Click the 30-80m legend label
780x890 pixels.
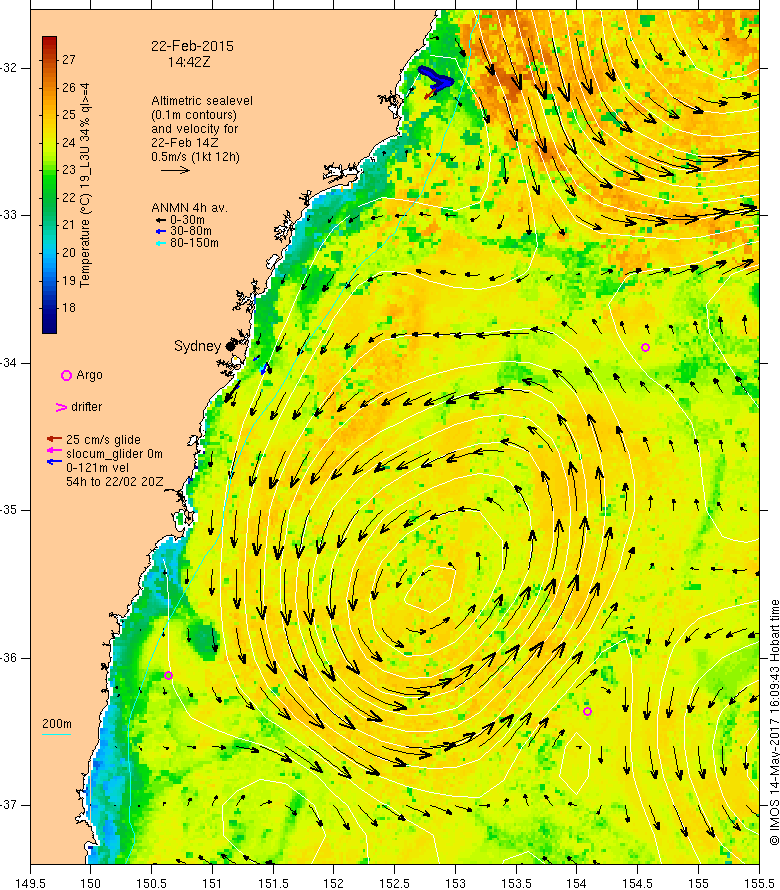click(191, 232)
